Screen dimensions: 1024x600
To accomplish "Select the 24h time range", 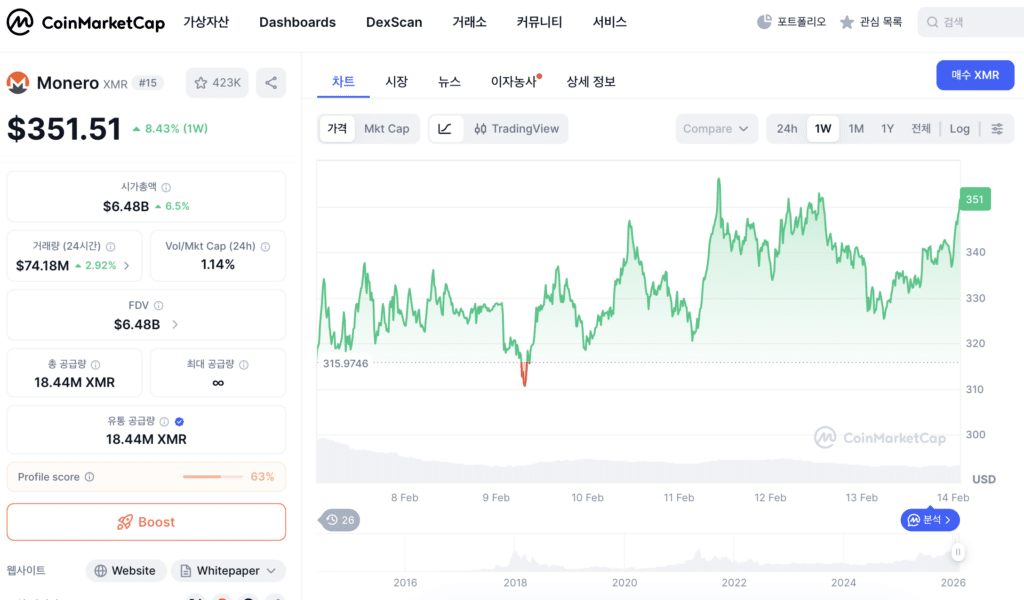I will coord(787,129).
